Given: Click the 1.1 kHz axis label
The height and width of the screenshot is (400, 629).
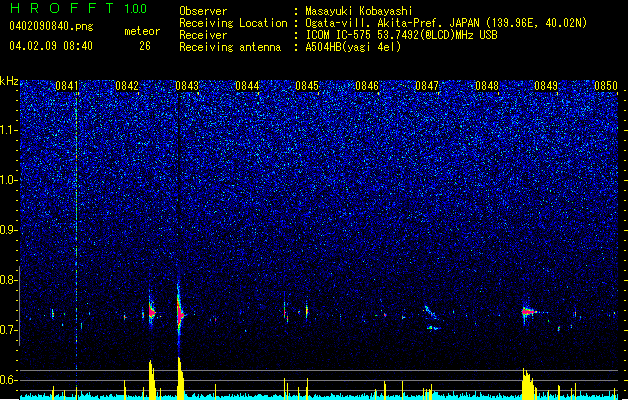Looking at the screenshot, I should (x=9, y=130).
